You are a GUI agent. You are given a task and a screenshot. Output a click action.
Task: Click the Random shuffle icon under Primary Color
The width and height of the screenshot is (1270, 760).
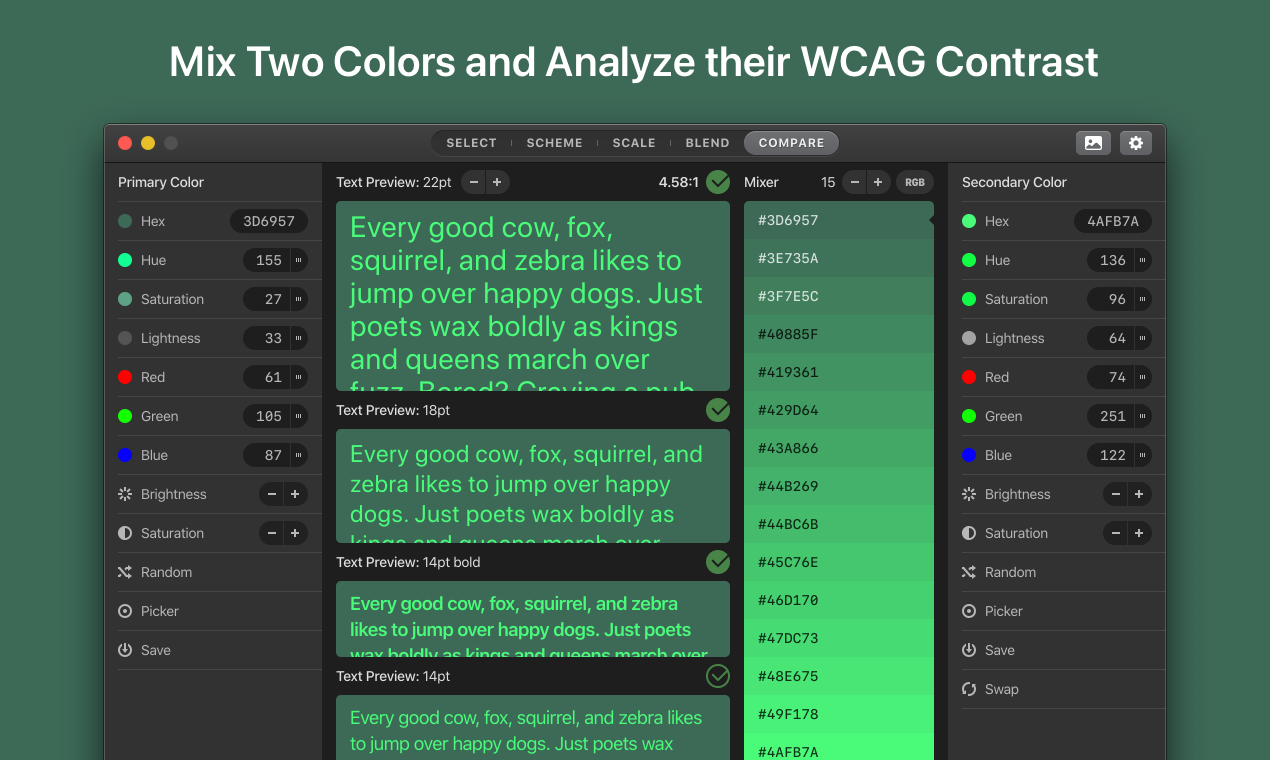[x=125, y=572]
